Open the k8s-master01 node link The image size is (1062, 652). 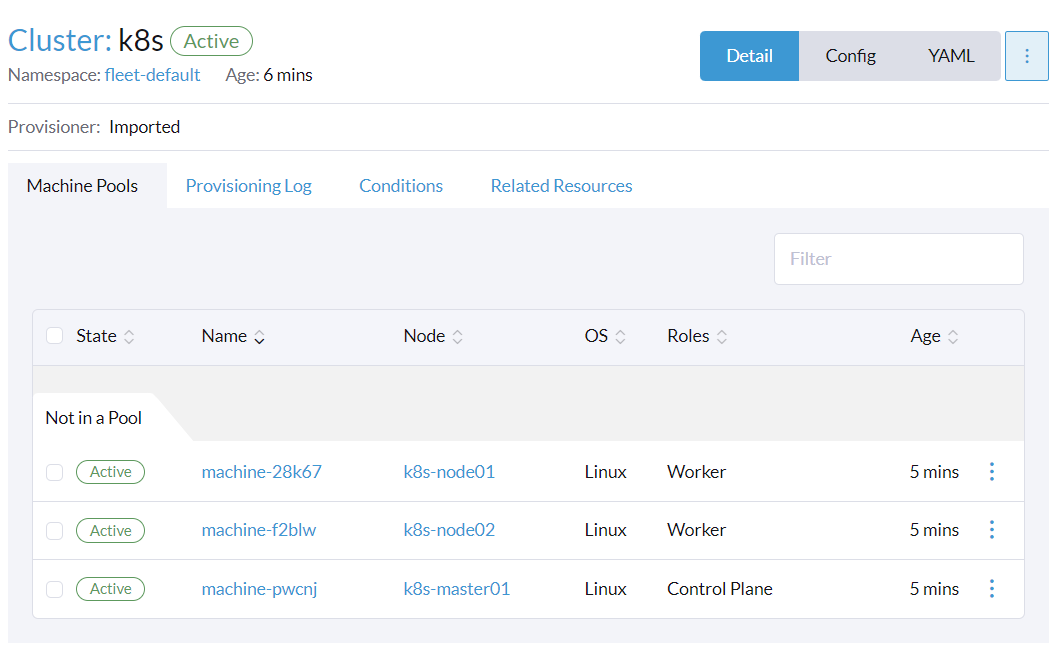coord(456,589)
